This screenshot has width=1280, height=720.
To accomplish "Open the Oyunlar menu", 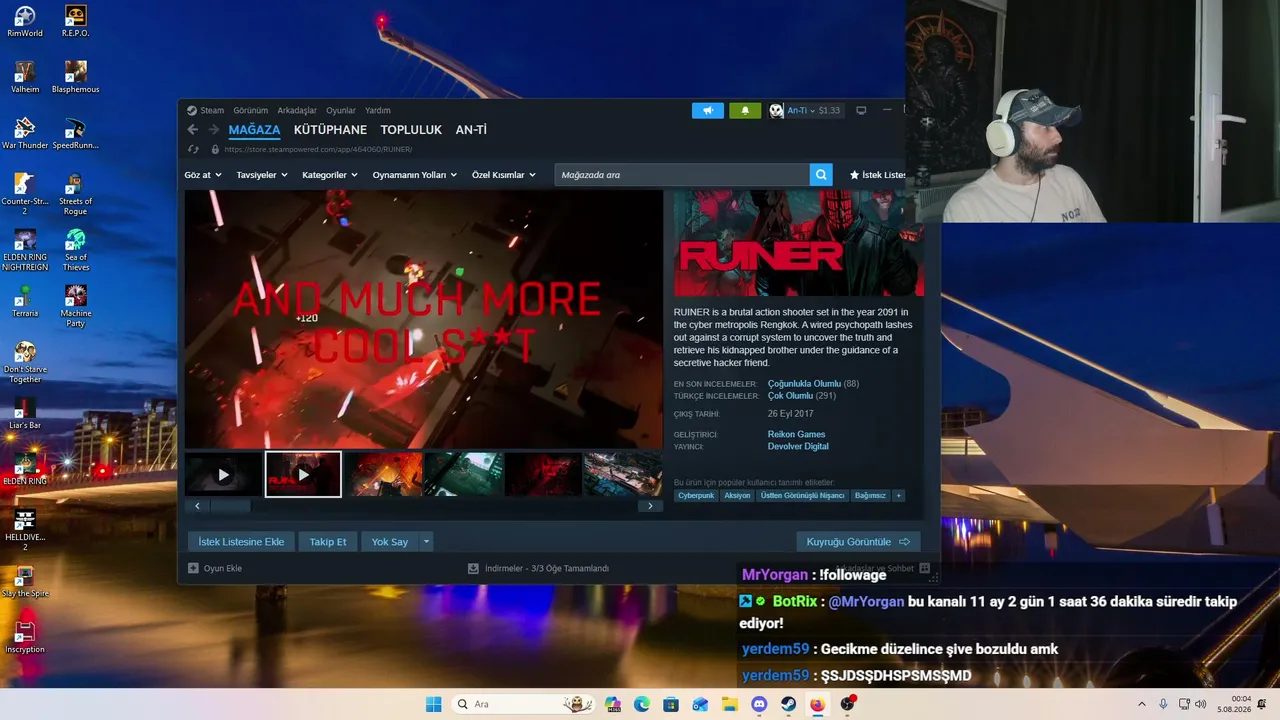I will tap(341, 110).
